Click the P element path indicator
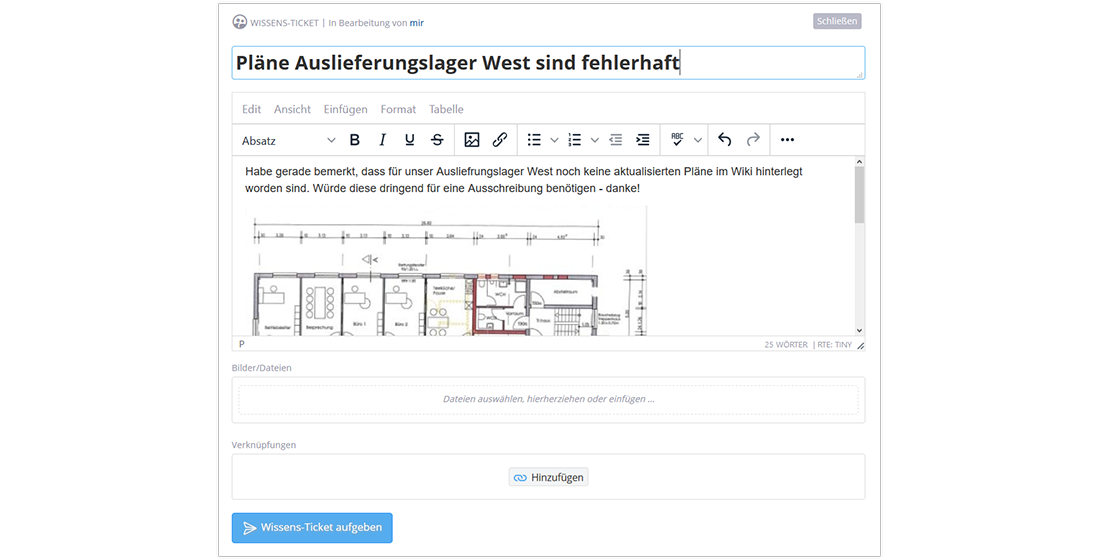Screen dimensions: 1100x560 point(242,345)
